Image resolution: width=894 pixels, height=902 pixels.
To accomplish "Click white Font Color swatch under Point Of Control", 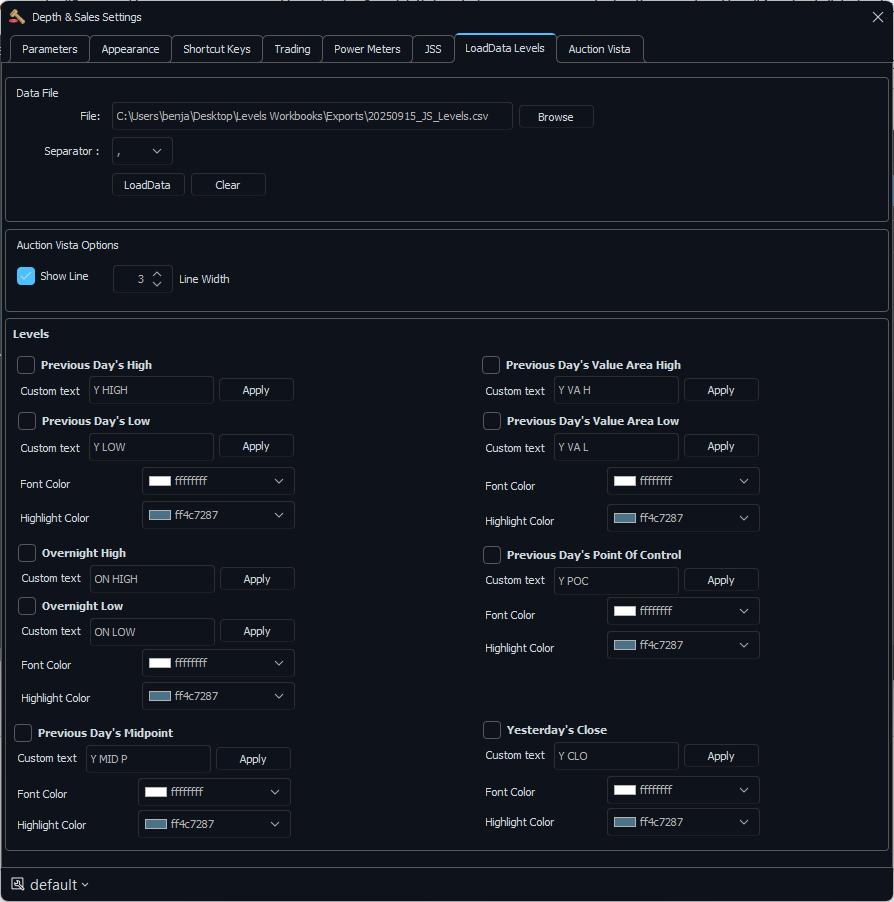I will 625,611.
